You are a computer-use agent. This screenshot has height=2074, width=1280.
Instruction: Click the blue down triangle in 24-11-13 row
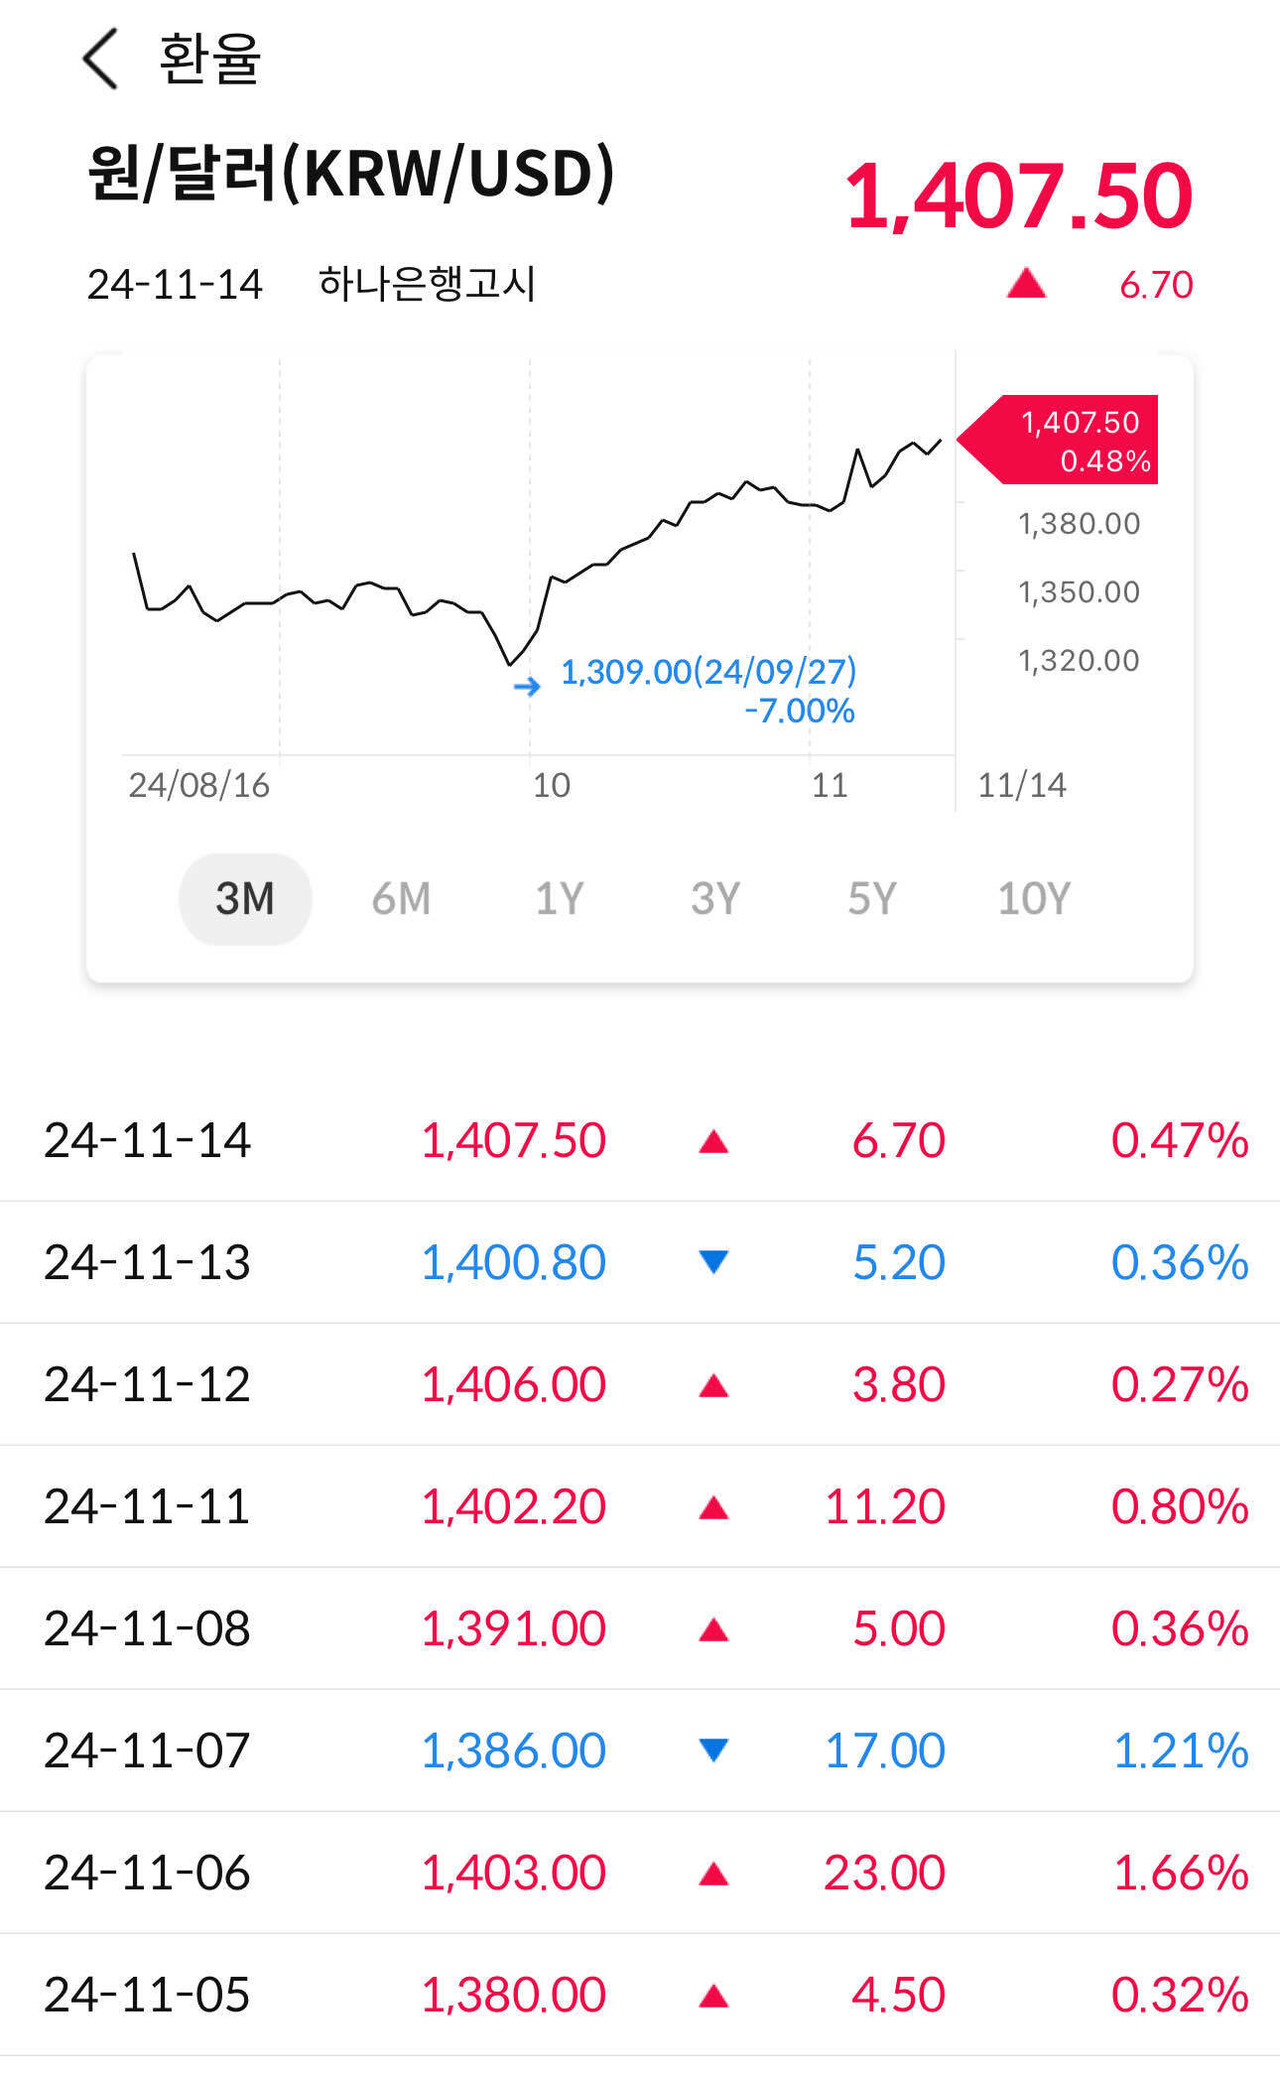713,1262
